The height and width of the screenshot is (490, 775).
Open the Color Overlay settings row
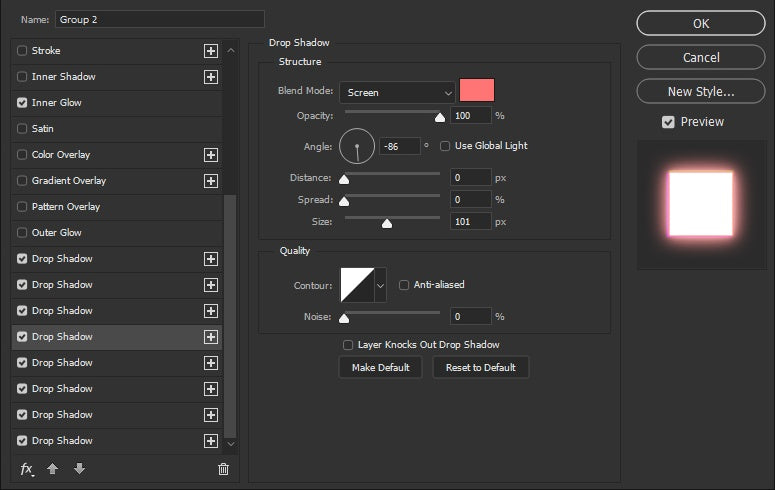(117, 155)
